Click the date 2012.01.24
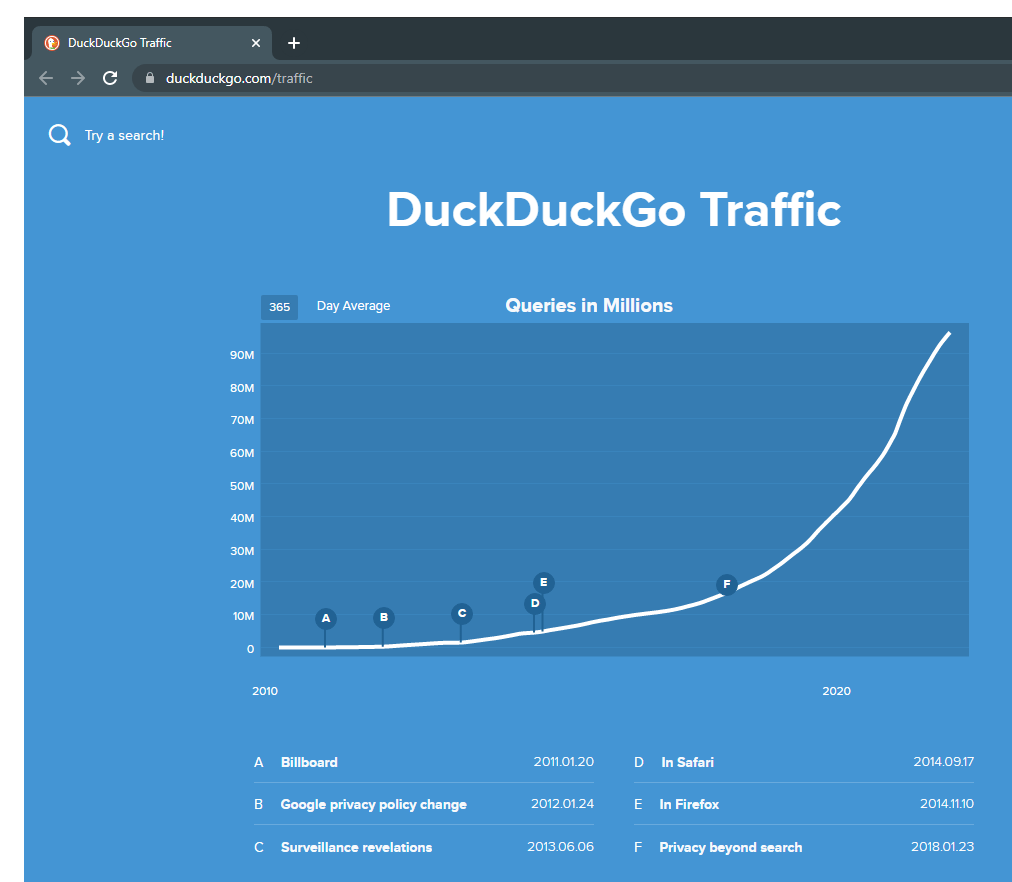The height and width of the screenshot is (882, 1012). pyautogui.click(x=562, y=803)
